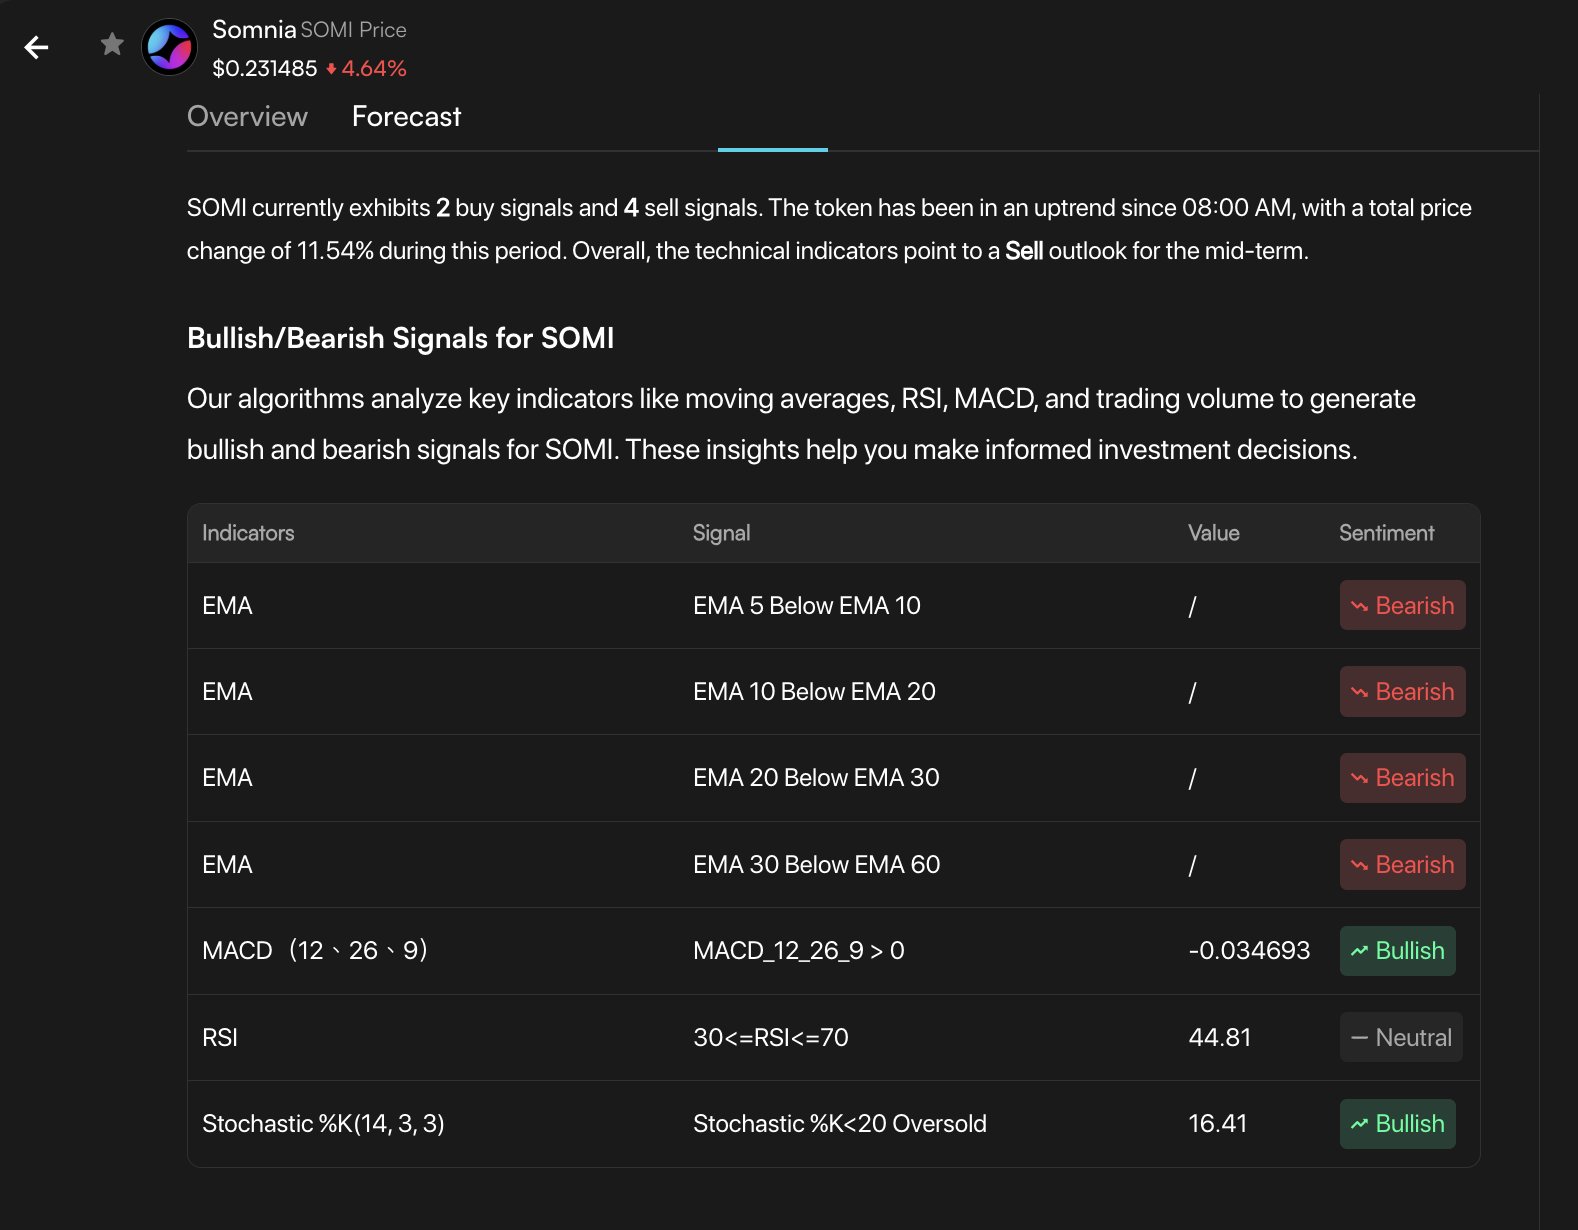This screenshot has width=1578, height=1230.
Task: Toggle the favorite star icon
Action: [112, 44]
